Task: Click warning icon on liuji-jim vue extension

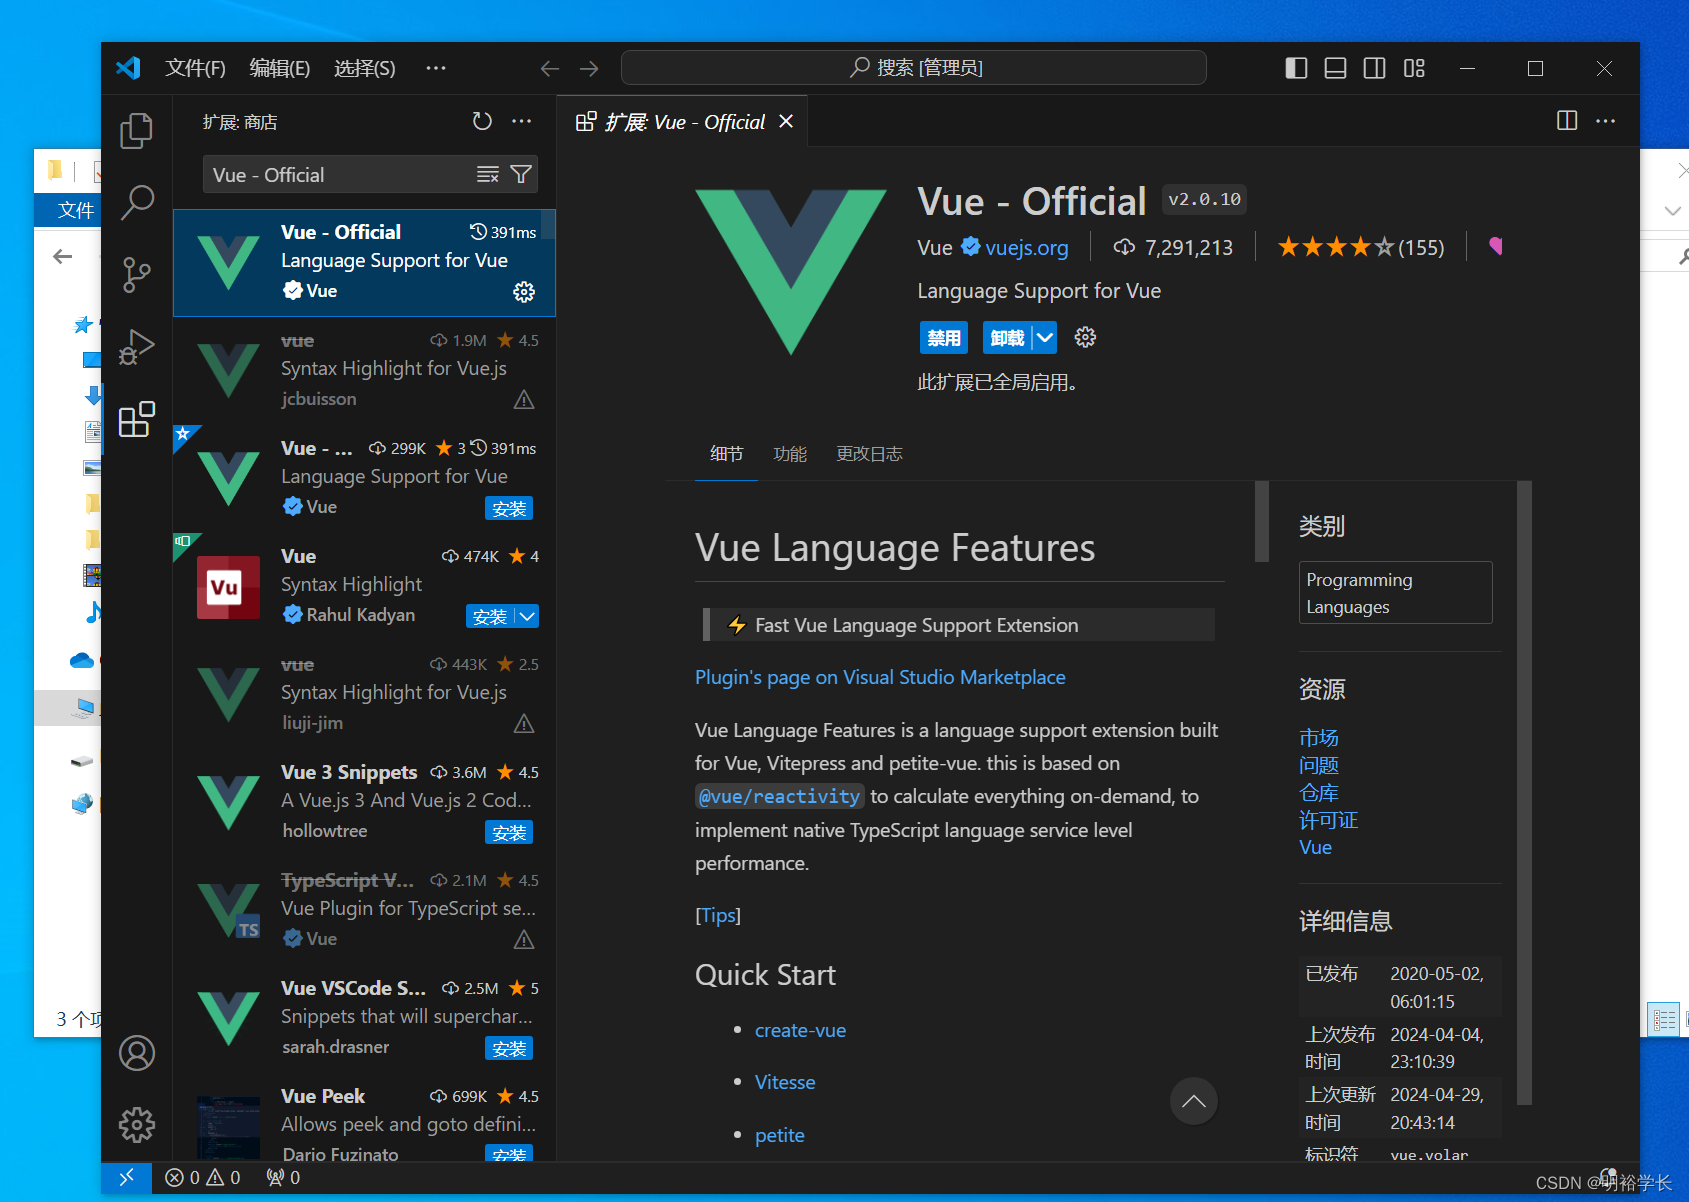Action: [x=524, y=724]
